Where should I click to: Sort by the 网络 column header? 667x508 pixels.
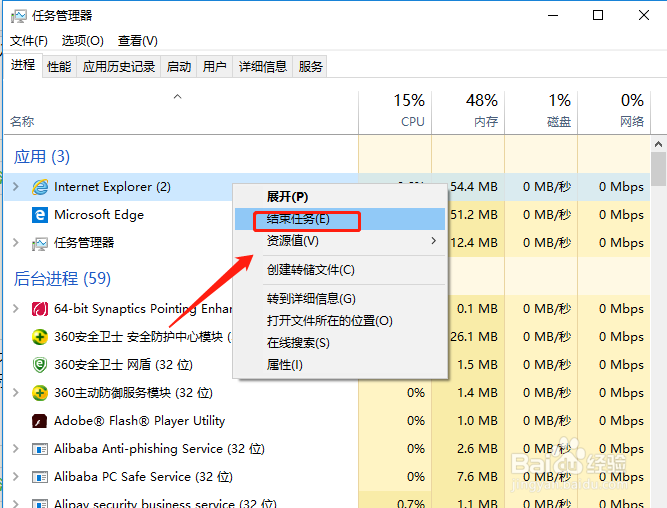(x=614, y=112)
